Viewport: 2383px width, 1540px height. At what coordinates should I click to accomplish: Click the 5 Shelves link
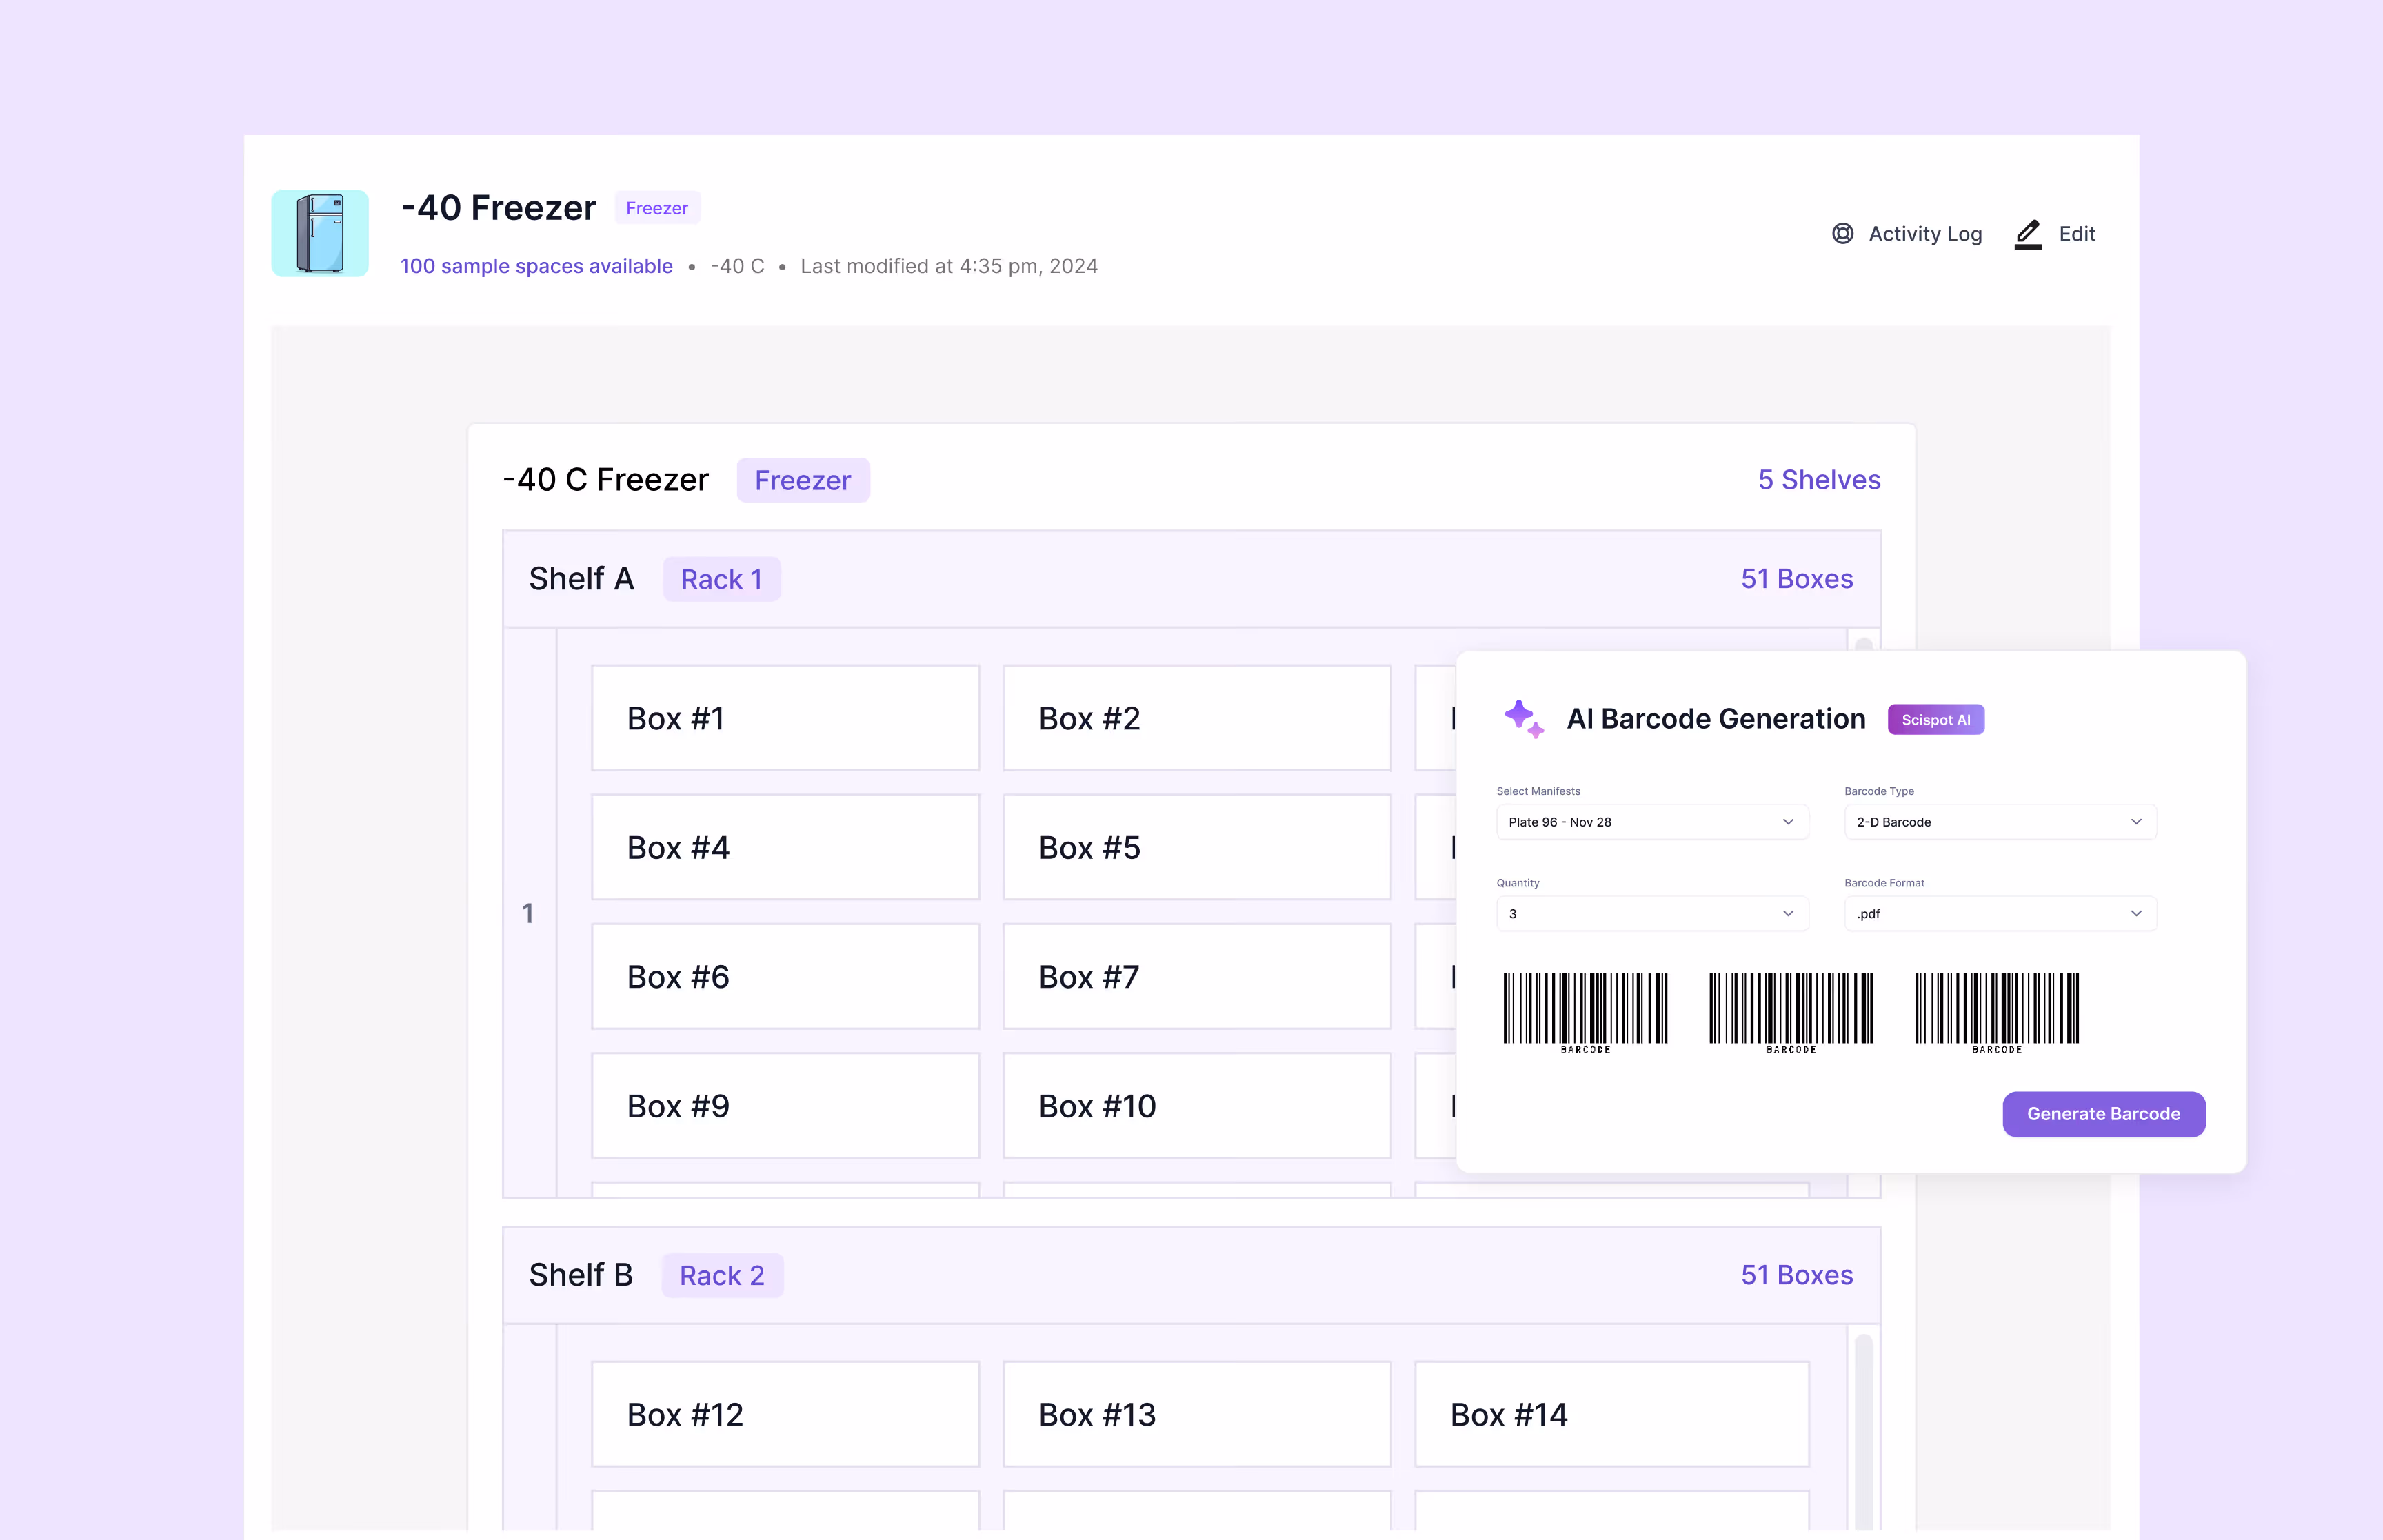pyautogui.click(x=1819, y=480)
